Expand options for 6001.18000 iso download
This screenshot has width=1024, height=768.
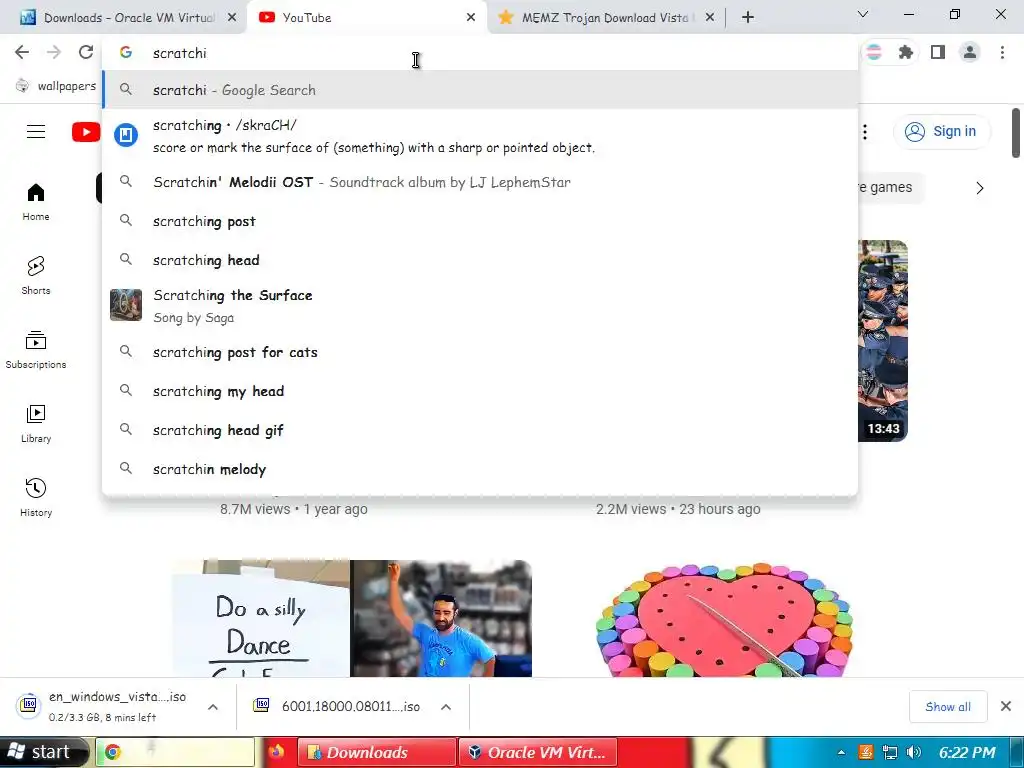pyautogui.click(x=445, y=707)
